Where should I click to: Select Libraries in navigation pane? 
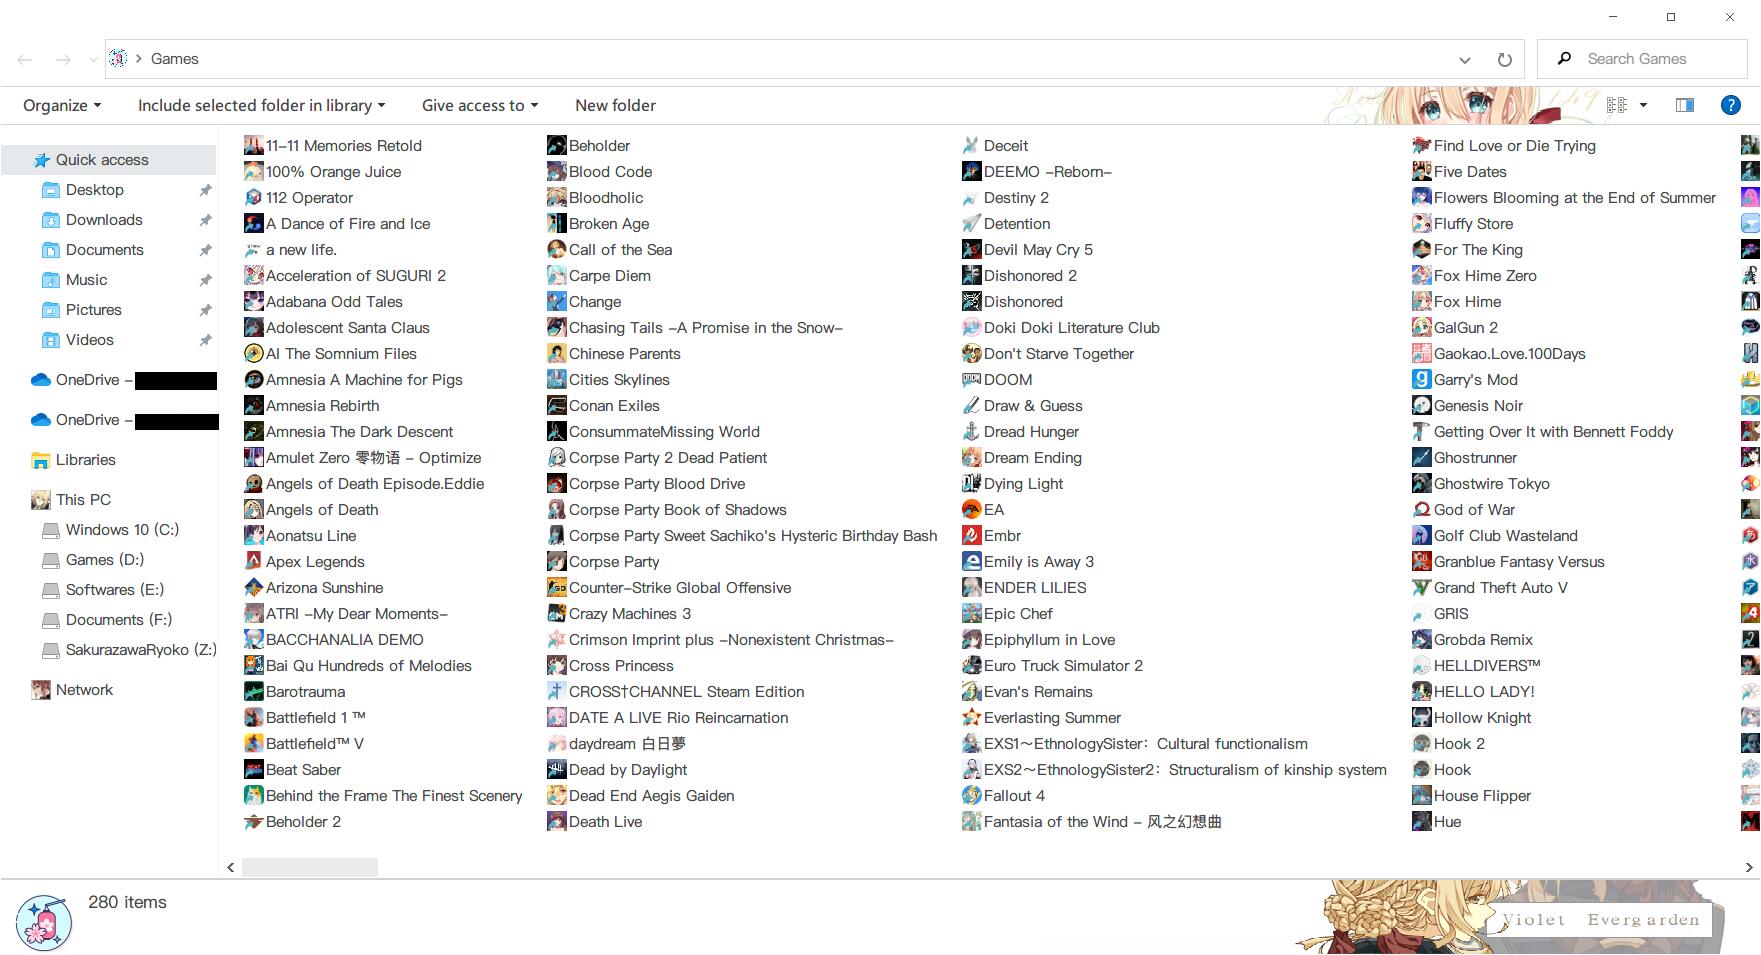tap(85, 460)
